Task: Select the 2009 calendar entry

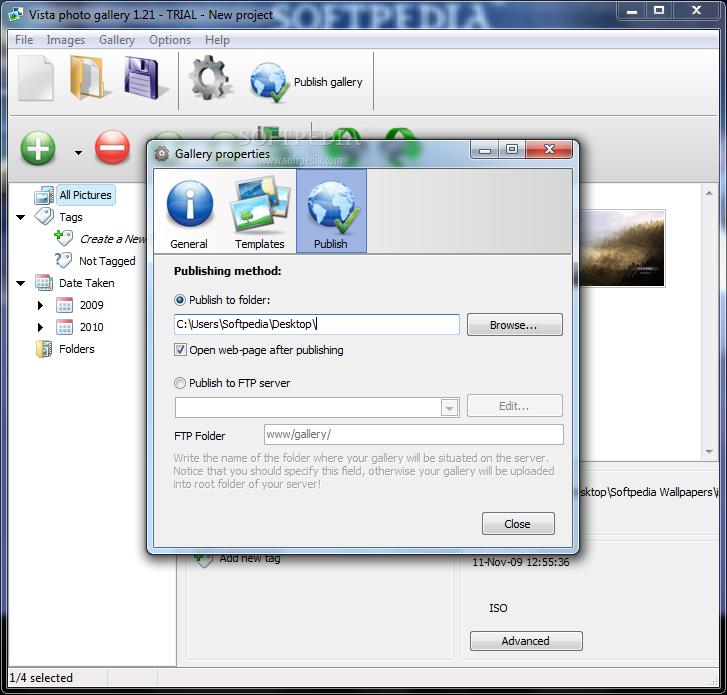Action: (x=91, y=305)
